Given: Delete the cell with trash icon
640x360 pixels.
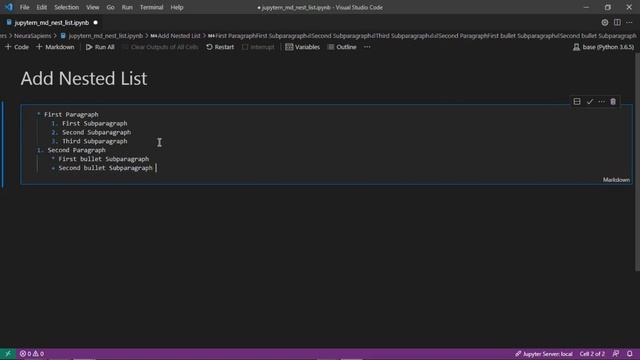Looking at the screenshot, I should click(x=613, y=102).
